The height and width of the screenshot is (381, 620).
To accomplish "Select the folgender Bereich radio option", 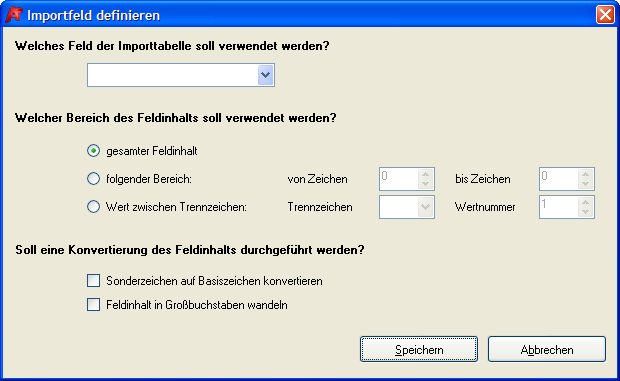I will pos(93,179).
